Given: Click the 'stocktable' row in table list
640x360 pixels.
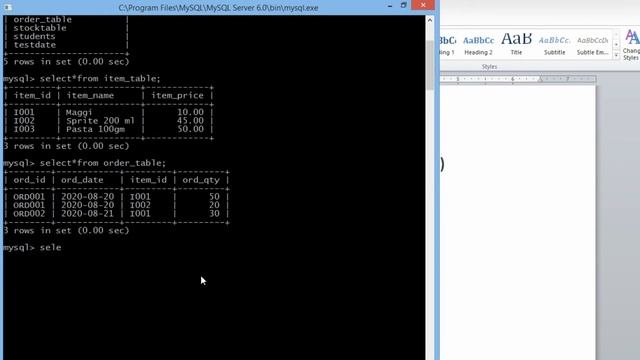Looking at the screenshot, I should point(40,28).
